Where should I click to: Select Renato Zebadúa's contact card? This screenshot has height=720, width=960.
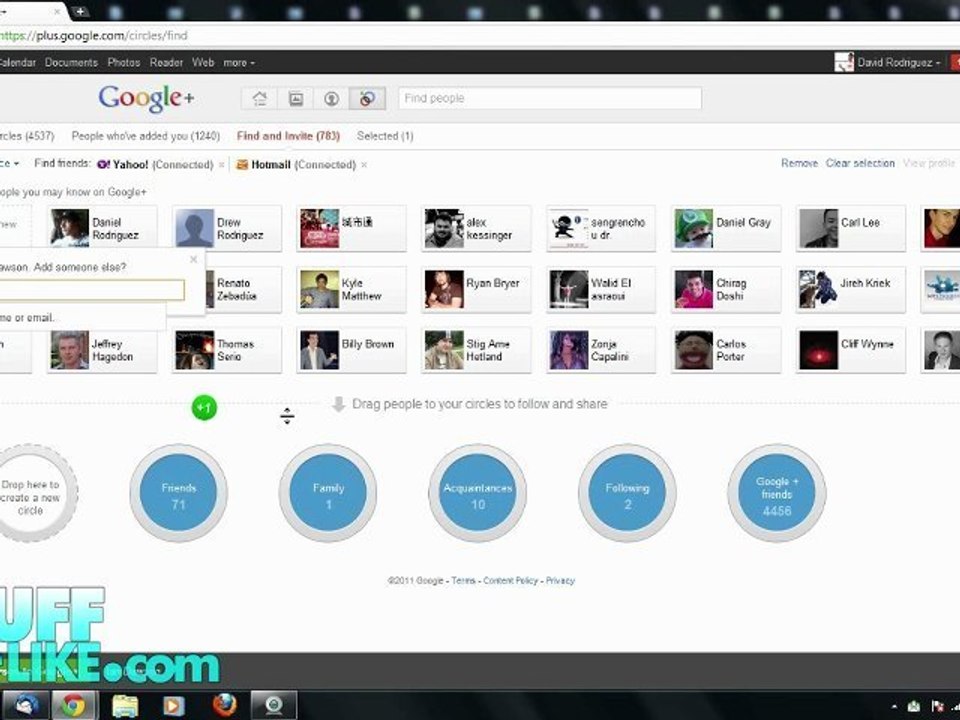coord(244,290)
